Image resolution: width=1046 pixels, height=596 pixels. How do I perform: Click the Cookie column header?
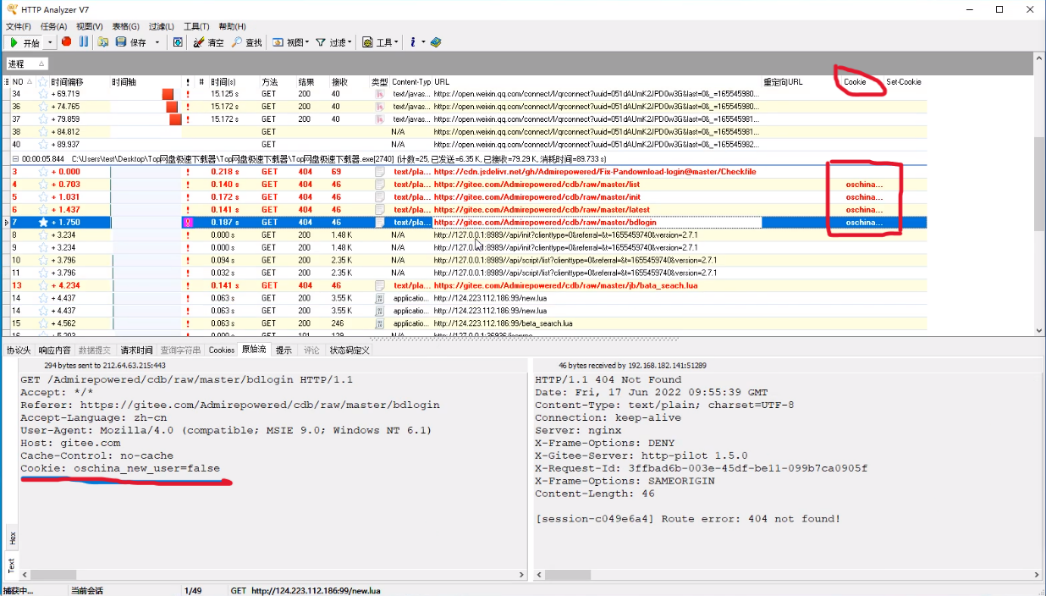(855, 82)
